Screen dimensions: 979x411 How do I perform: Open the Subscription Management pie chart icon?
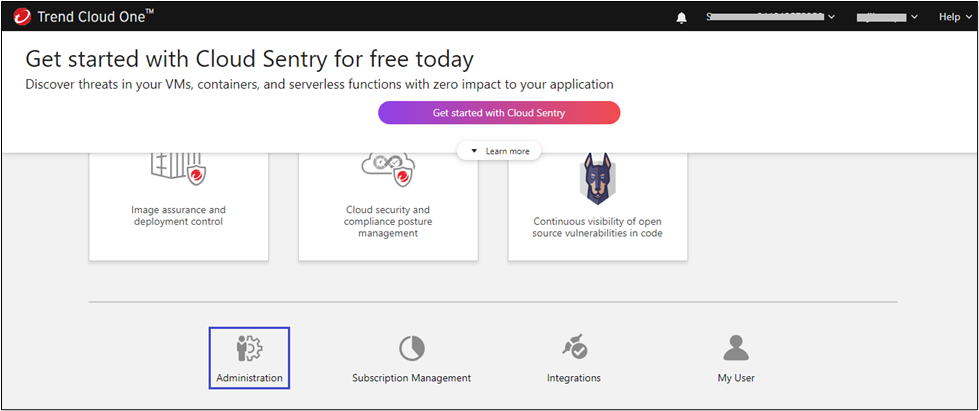point(411,348)
